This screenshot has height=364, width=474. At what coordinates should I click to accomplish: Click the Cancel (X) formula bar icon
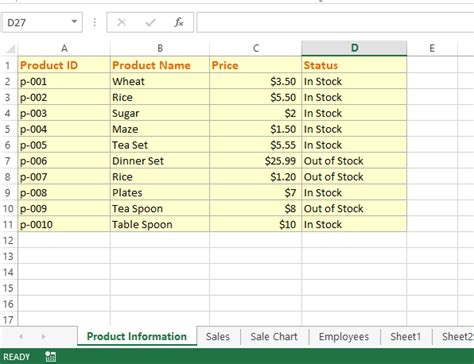122,22
